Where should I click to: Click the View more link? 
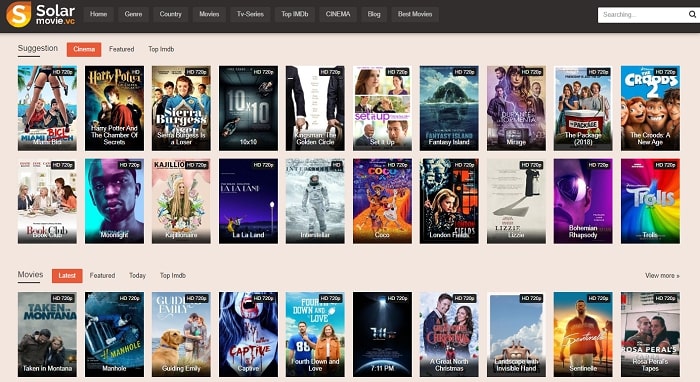662,275
